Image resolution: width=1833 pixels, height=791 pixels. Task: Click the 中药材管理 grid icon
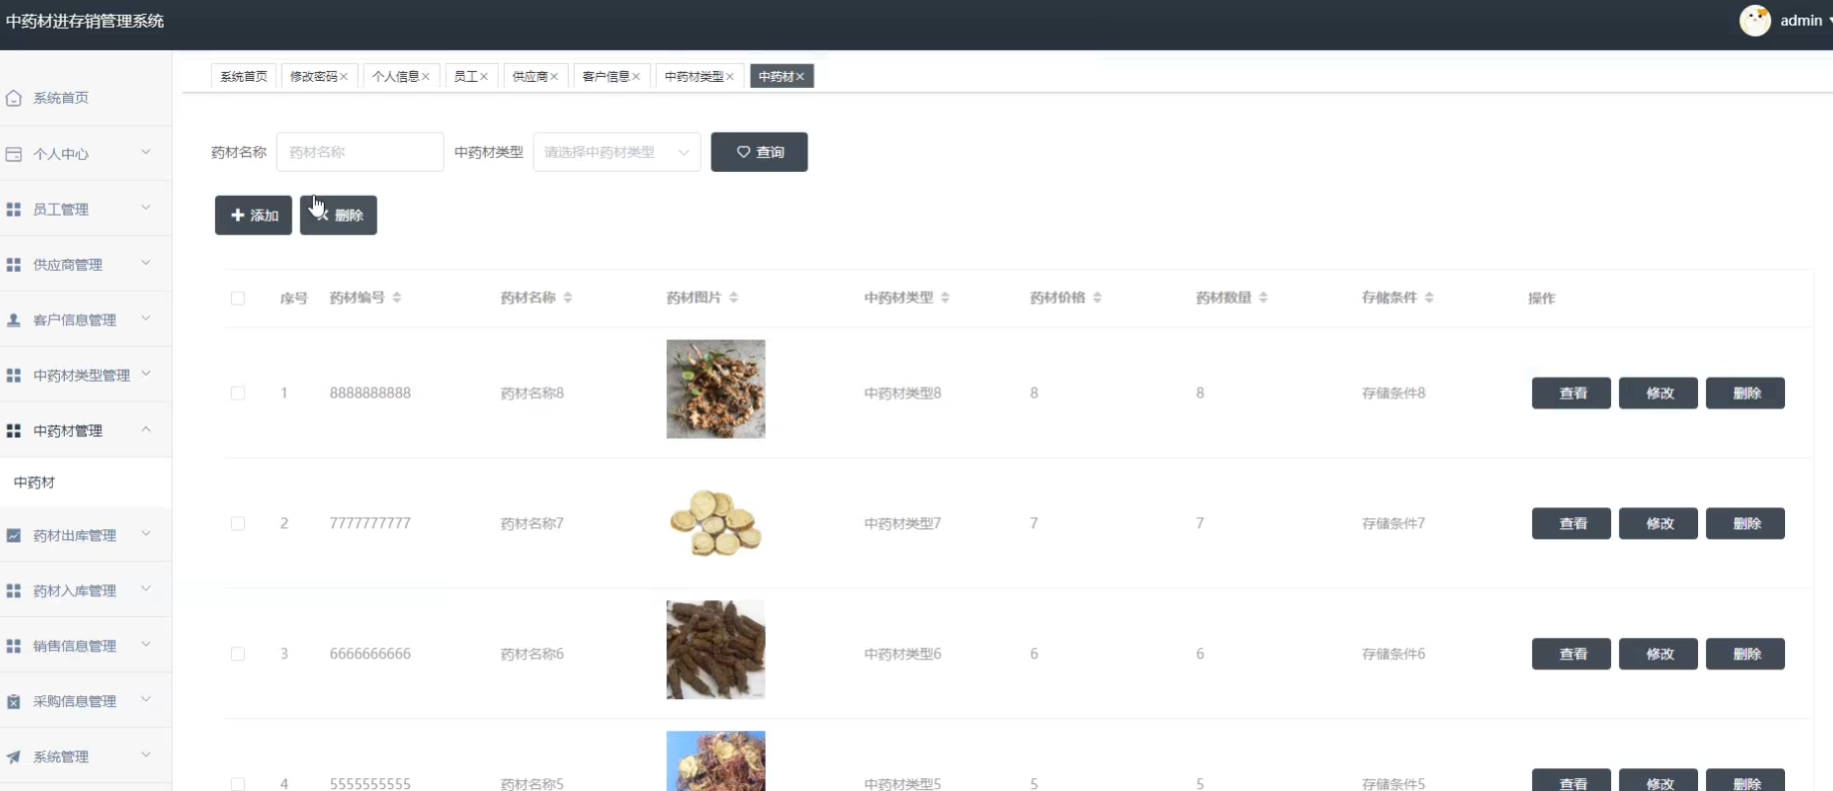13,431
